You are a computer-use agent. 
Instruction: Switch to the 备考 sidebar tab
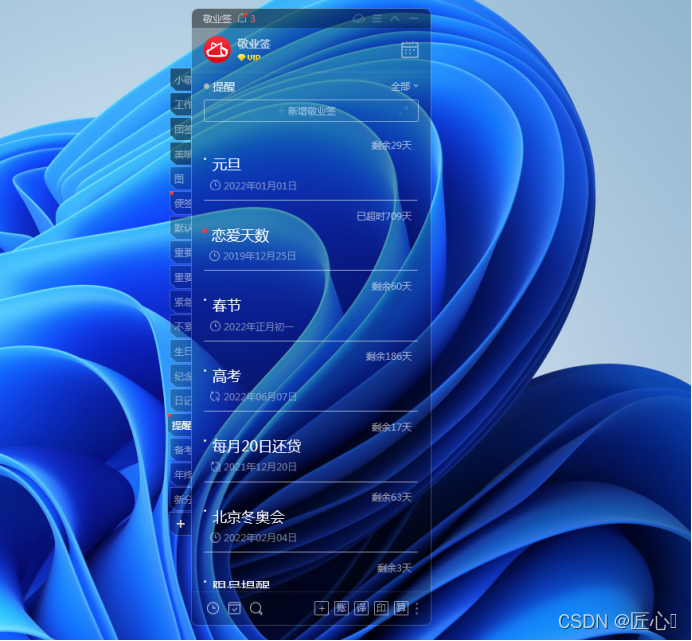(x=182, y=450)
